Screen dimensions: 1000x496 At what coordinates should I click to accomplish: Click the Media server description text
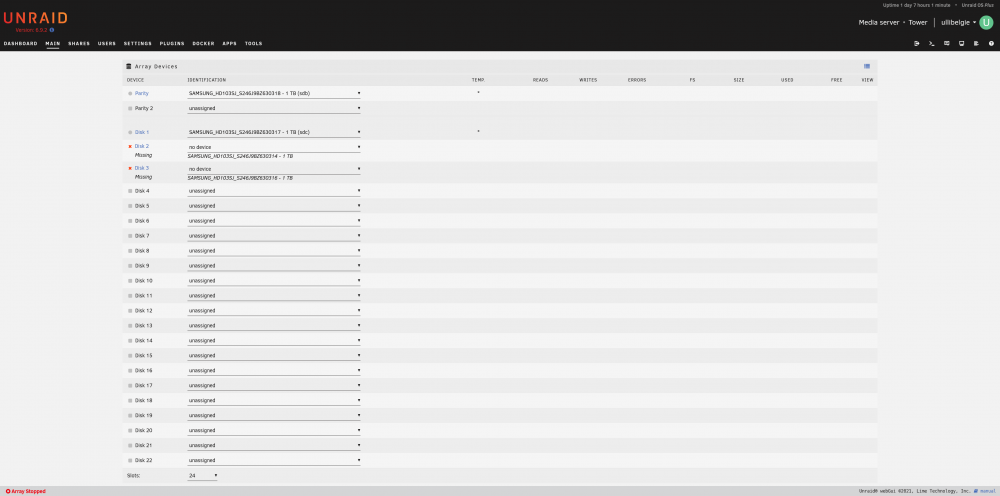[x=879, y=22]
